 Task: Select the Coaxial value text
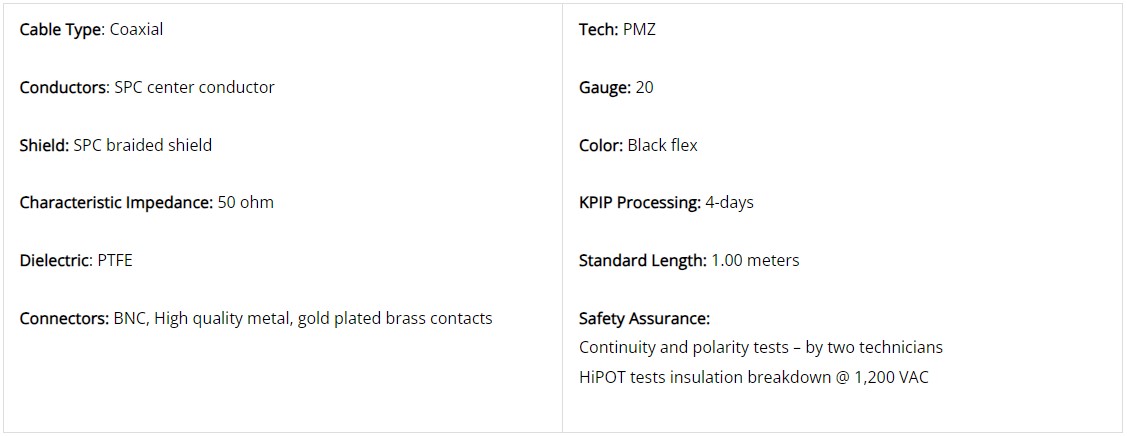[137, 30]
